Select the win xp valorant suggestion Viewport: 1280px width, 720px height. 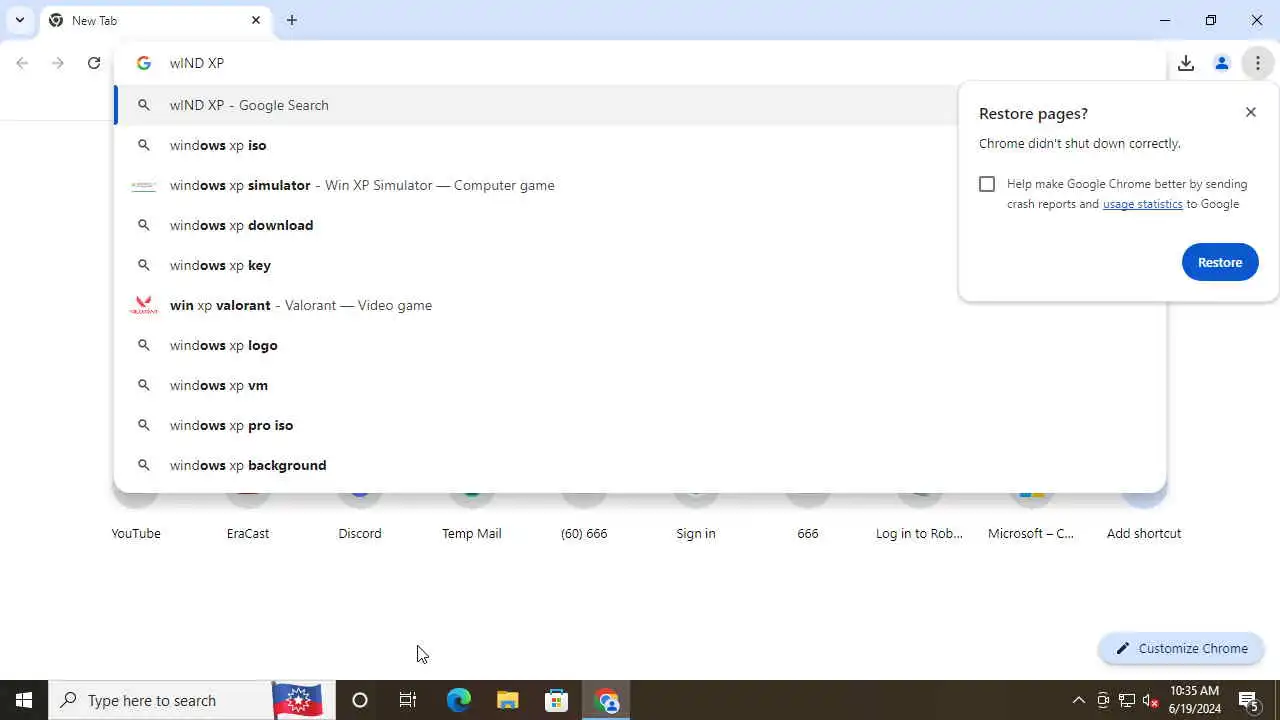point(640,305)
